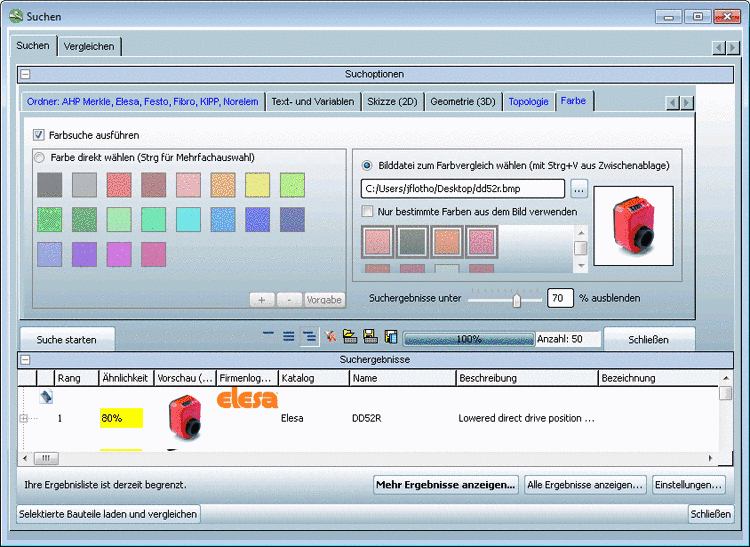Toggle the Farbsuche ausführen checkbox
Screen dimensions: 750x547
click(x=39, y=135)
